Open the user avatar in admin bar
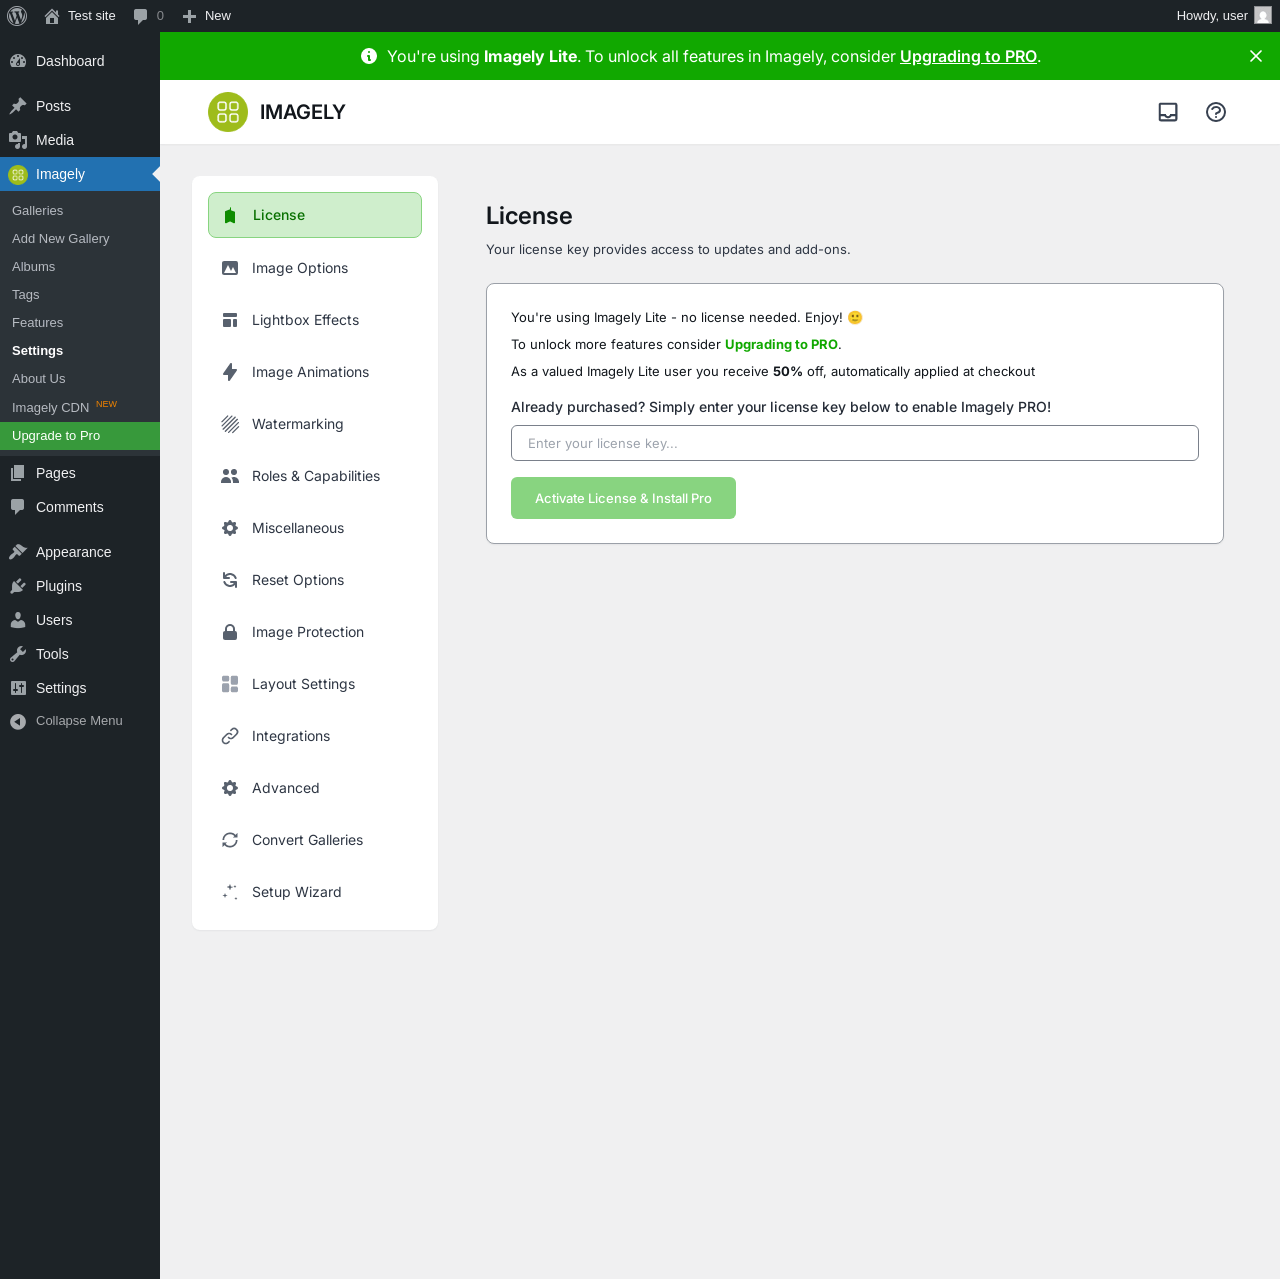The height and width of the screenshot is (1279, 1280). (1263, 16)
